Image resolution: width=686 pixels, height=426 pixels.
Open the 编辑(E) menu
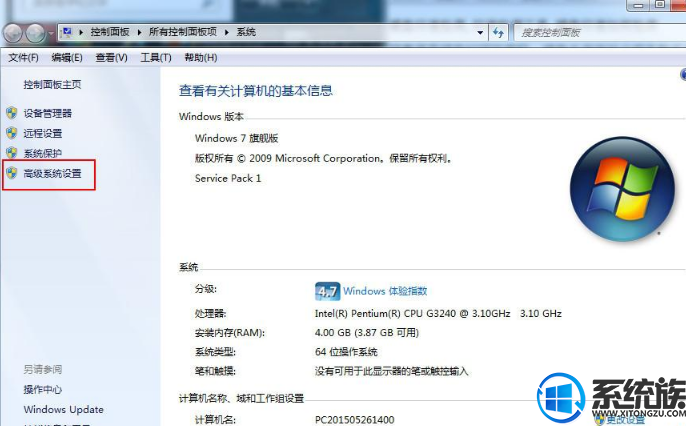[x=67, y=58]
